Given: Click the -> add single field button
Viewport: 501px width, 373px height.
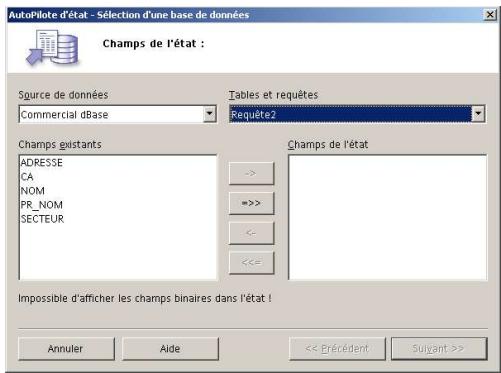Looking at the screenshot, I should coord(251,173).
